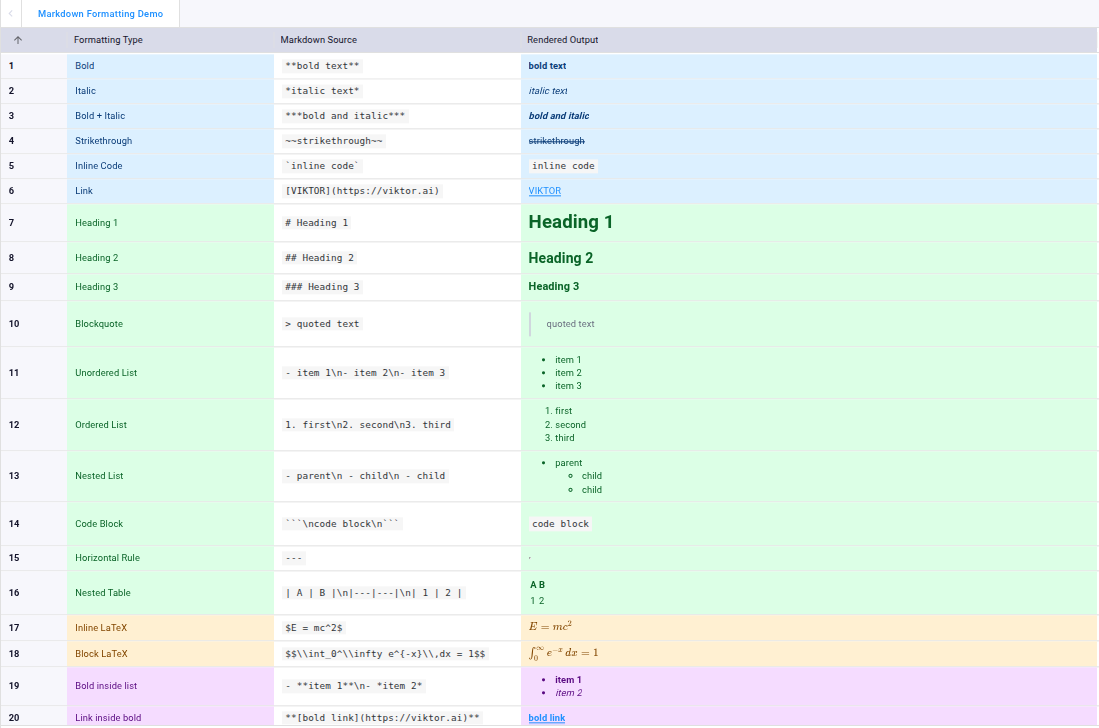Click the **bold text** source cell
1099x728 pixels.
[397, 66]
